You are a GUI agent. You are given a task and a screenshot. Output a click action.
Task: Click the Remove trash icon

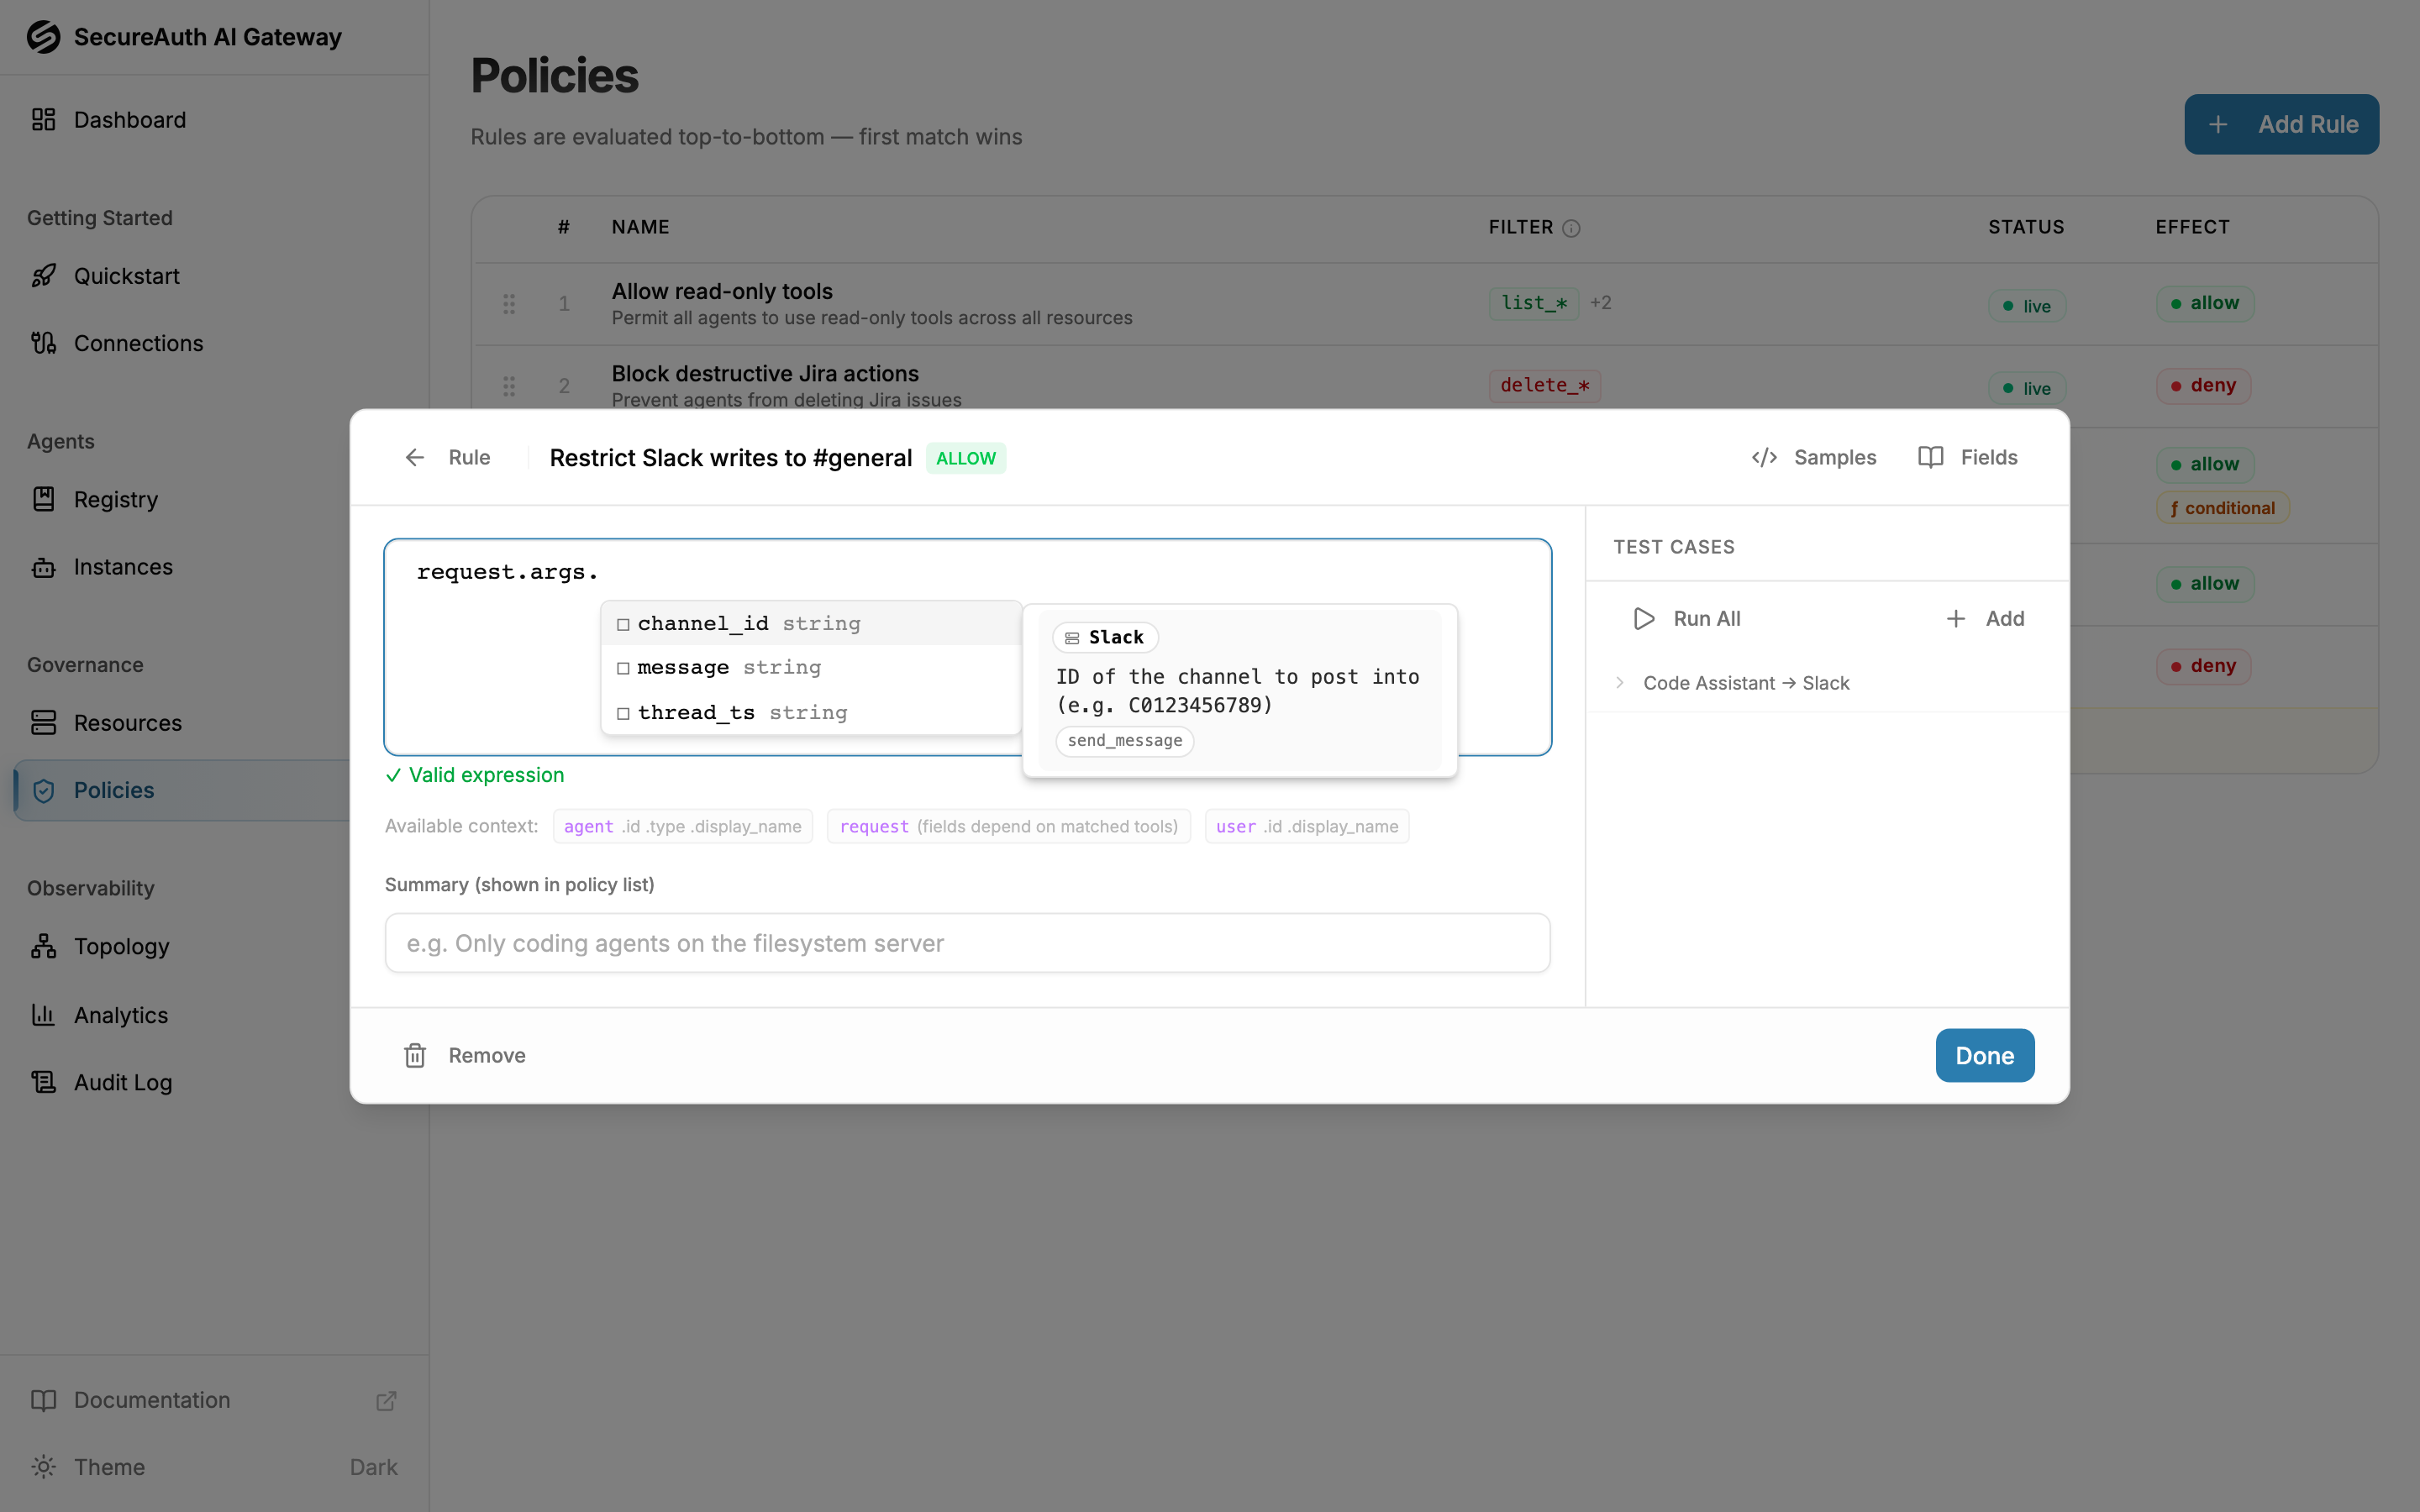click(415, 1055)
